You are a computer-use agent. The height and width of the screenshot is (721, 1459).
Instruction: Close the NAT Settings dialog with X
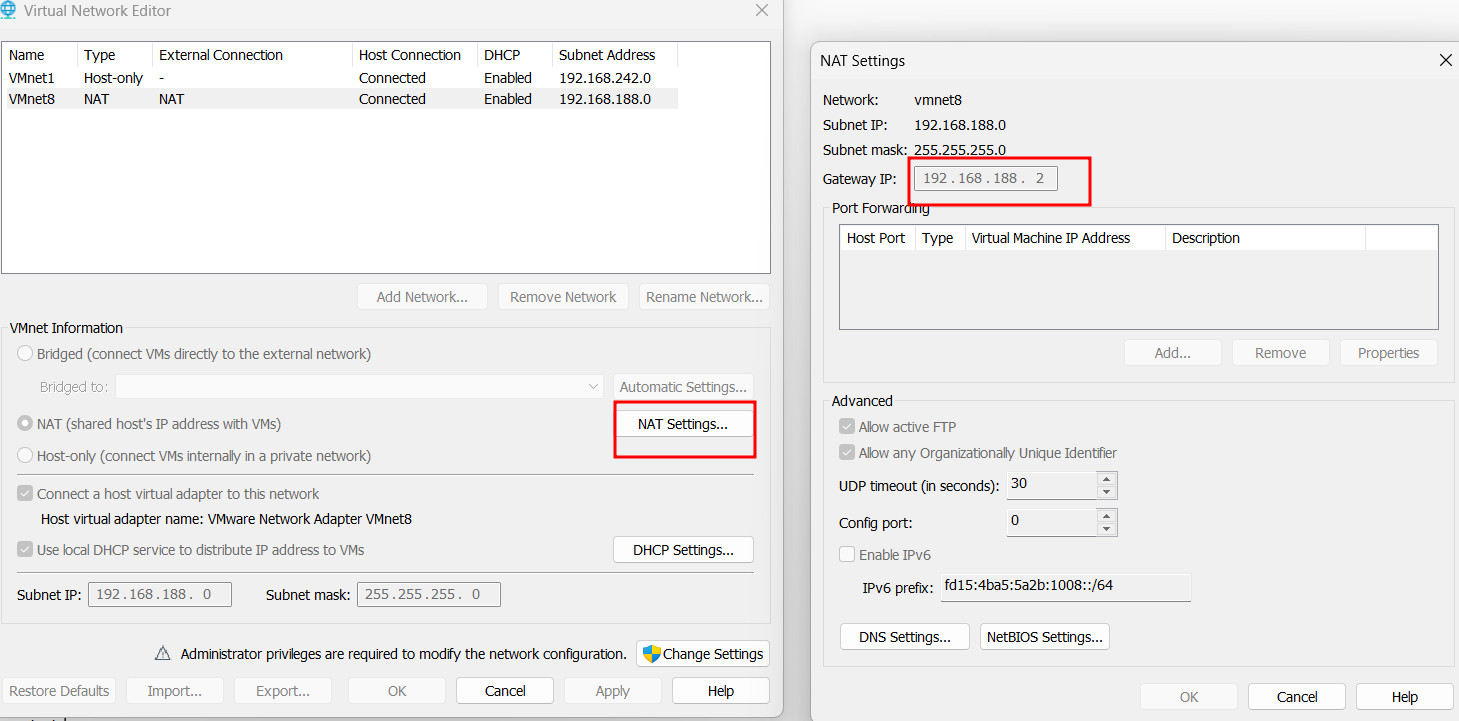[x=1445, y=60]
